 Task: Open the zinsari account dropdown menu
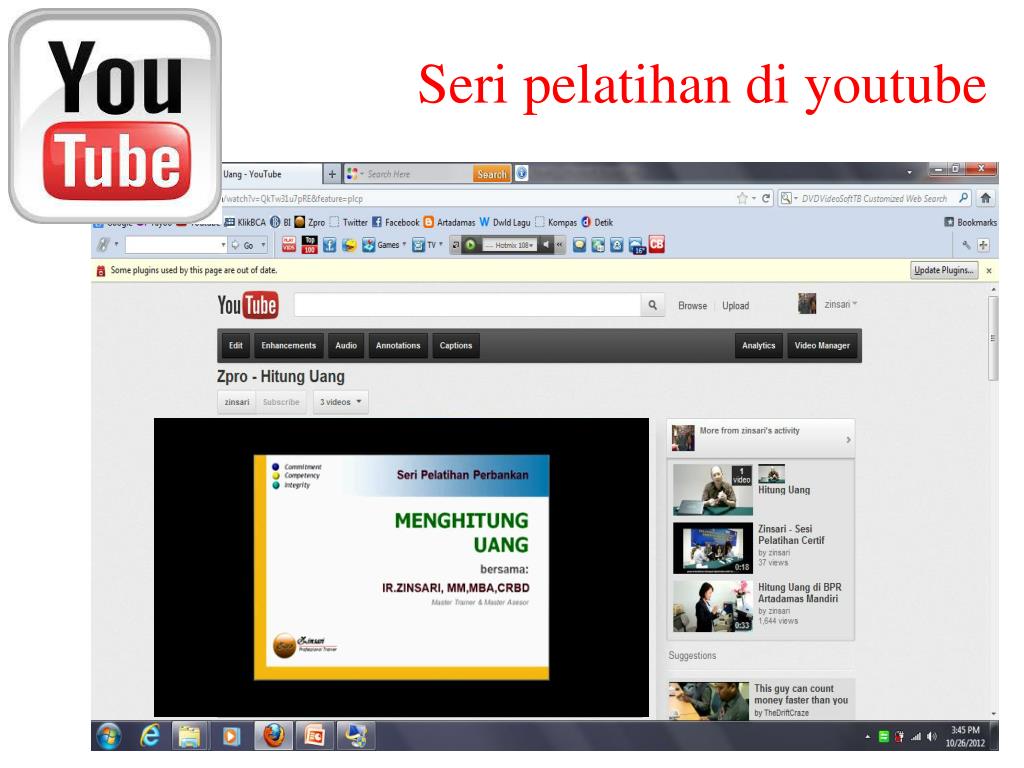[x=840, y=304]
